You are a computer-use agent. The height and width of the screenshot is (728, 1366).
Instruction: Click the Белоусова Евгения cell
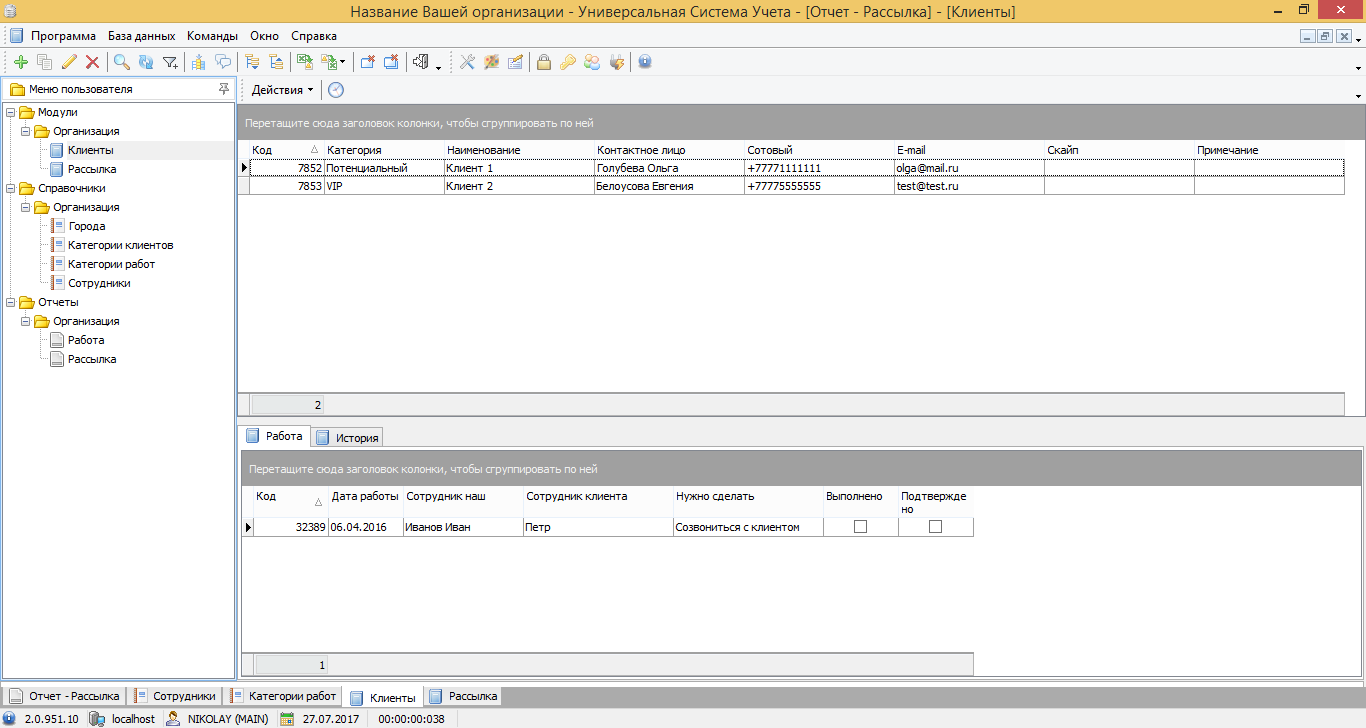pos(669,186)
